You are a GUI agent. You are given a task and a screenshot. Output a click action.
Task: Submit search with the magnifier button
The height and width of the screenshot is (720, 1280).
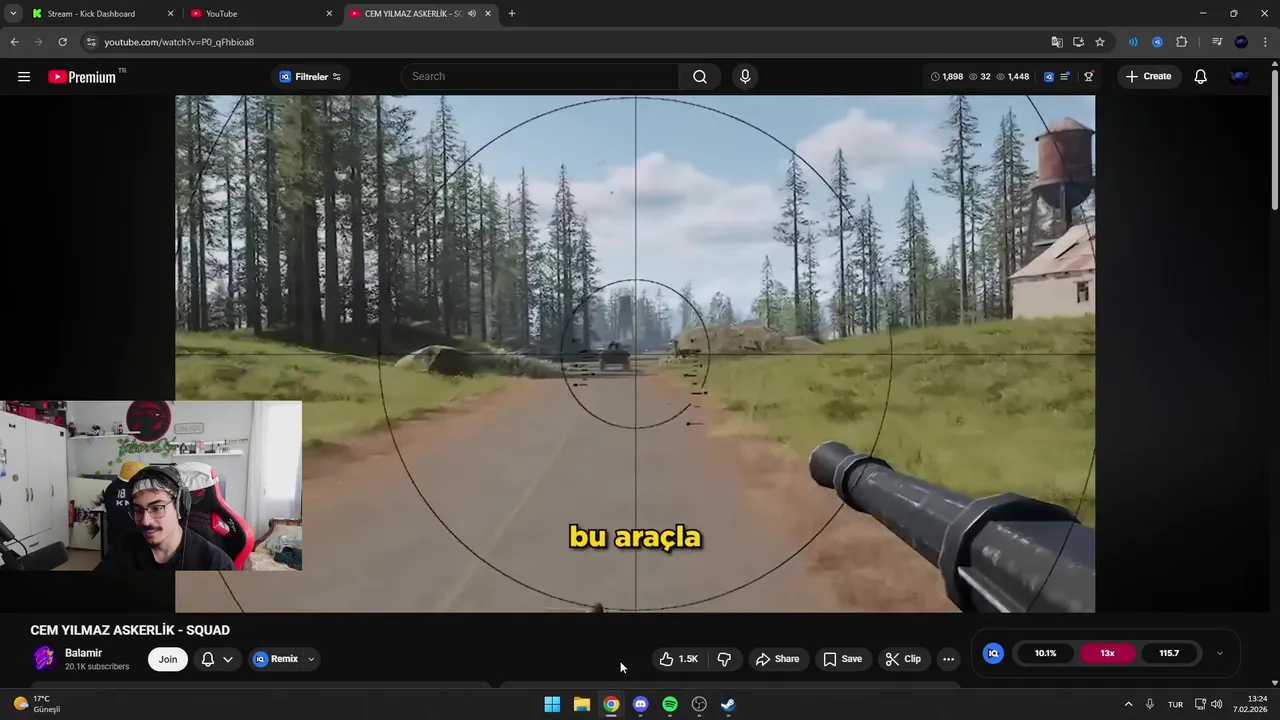[700, 76]
